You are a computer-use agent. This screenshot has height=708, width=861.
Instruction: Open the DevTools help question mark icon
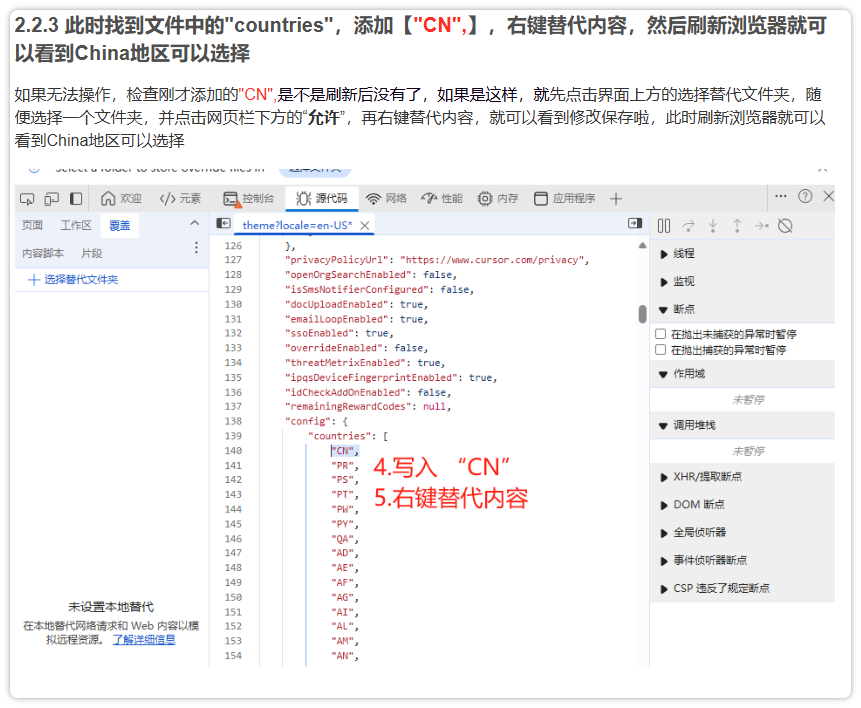[x=805, y=197]
